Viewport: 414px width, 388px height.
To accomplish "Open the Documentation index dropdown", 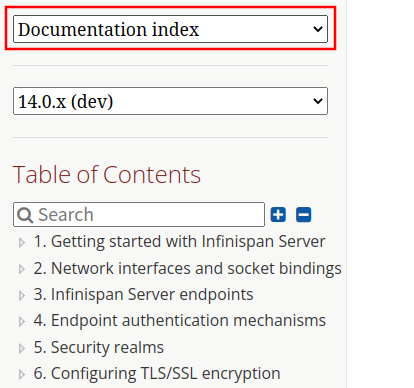I will click(x=170, y=29).
